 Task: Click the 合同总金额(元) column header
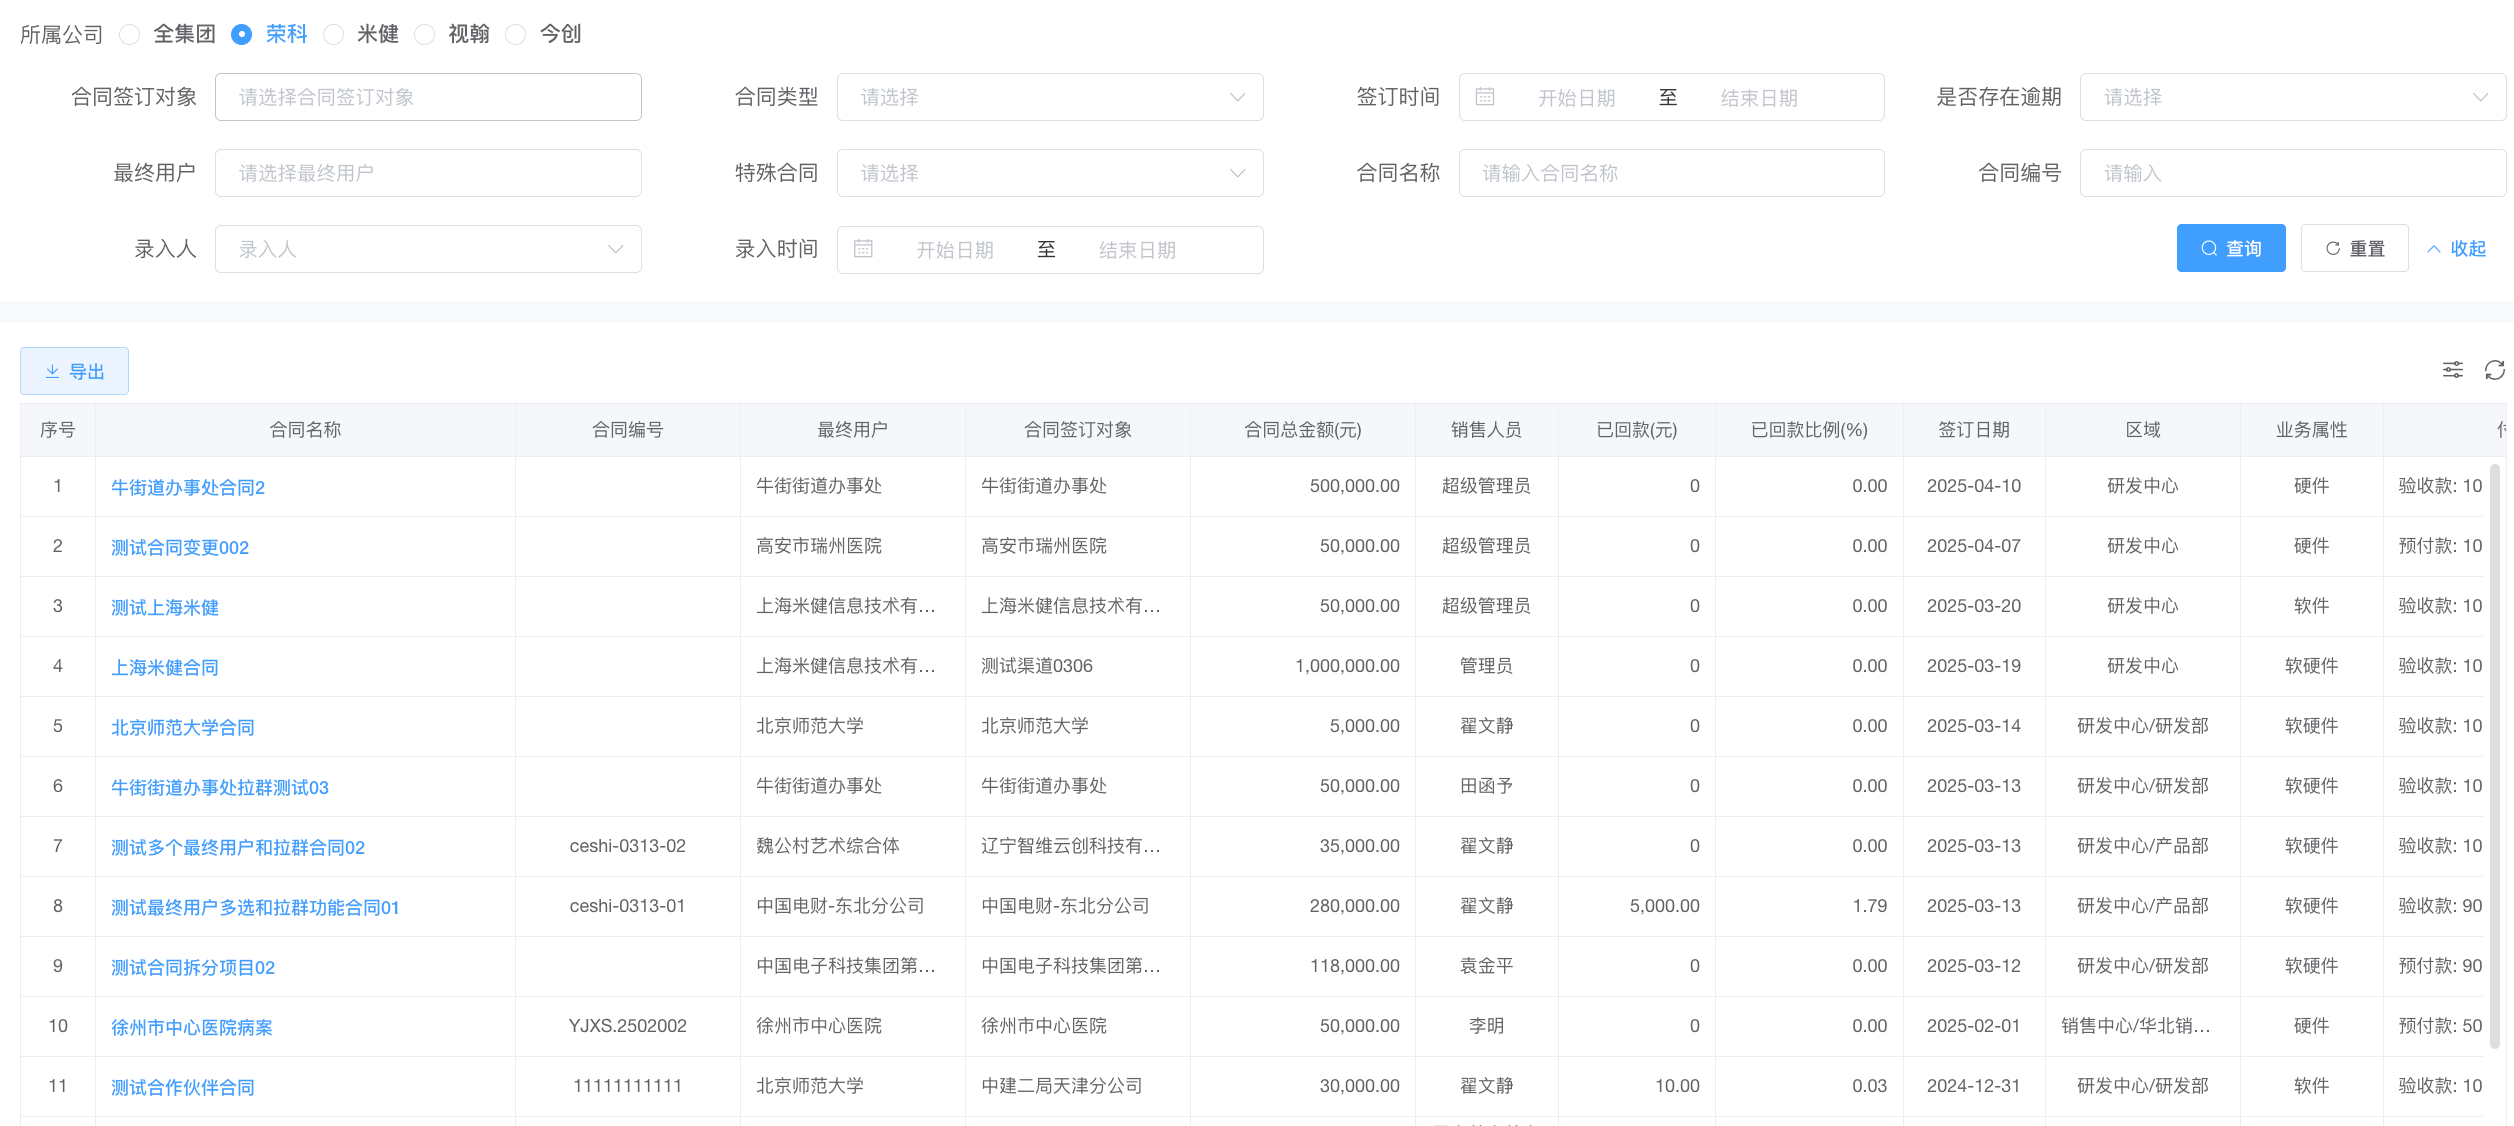point(1302,430)
